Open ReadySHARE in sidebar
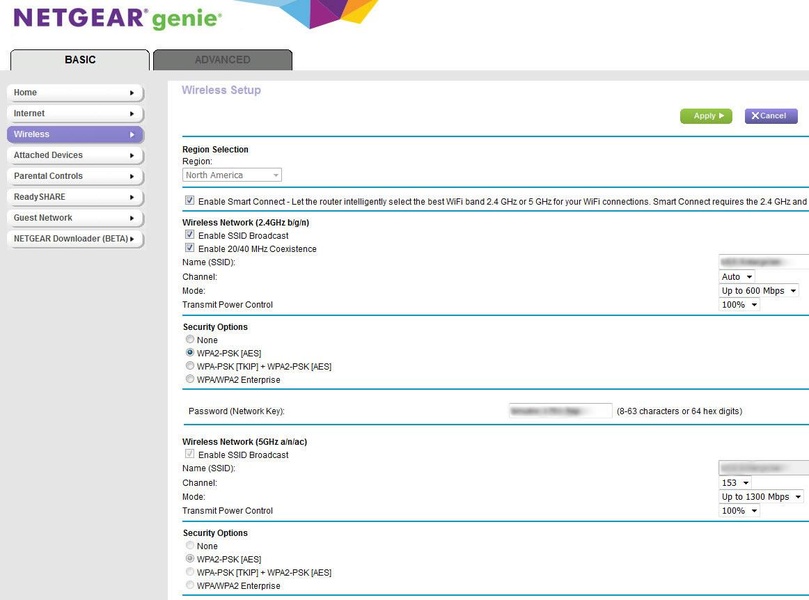The height and width of the screenshot is (600, 809). click(75, 197)
